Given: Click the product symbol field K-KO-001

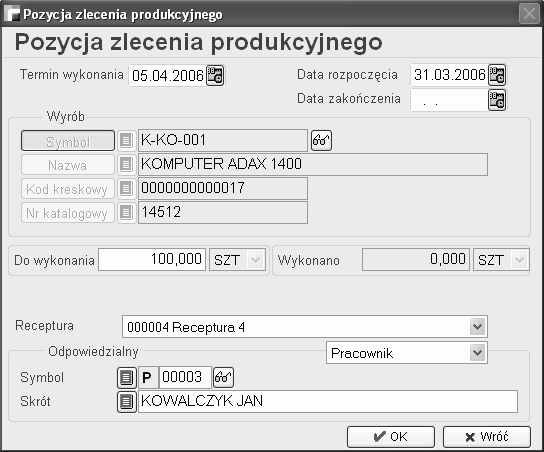Looking at the screenshot, I should pyautogui.click(x=223, y=140).
